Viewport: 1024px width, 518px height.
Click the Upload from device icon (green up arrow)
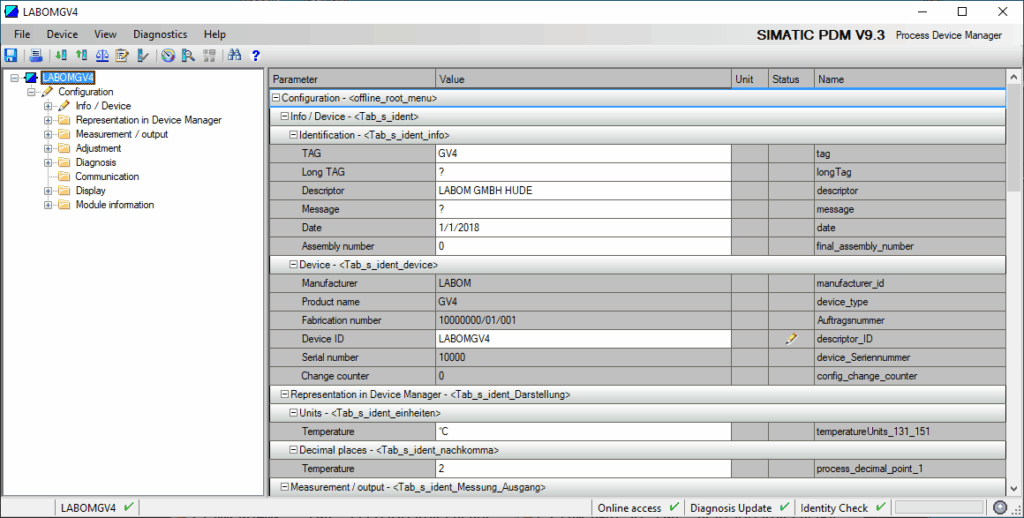tap(81, 55)
